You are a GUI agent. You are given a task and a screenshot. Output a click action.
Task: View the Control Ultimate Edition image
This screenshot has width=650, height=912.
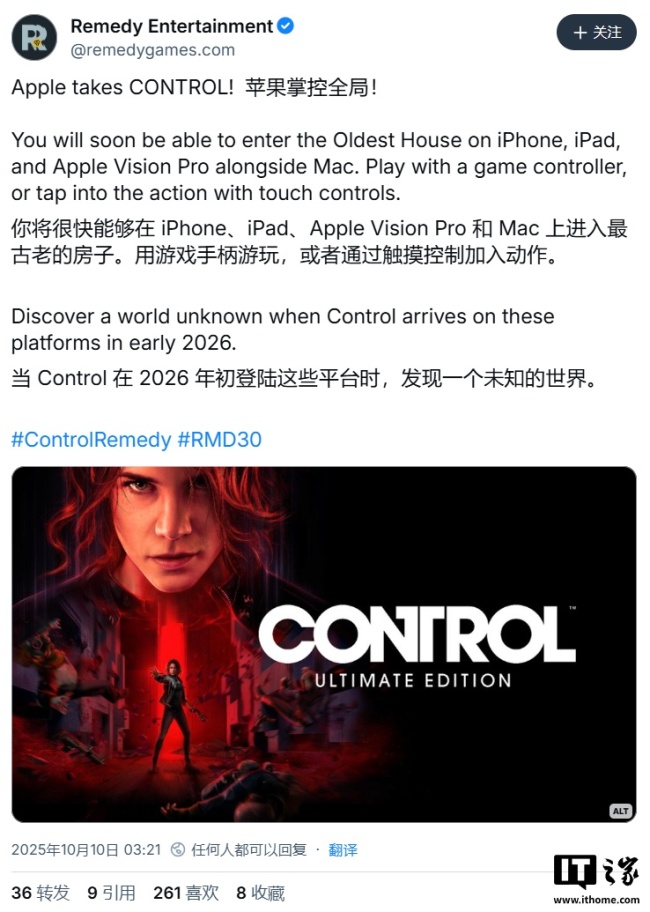click(x=324, y=644)
